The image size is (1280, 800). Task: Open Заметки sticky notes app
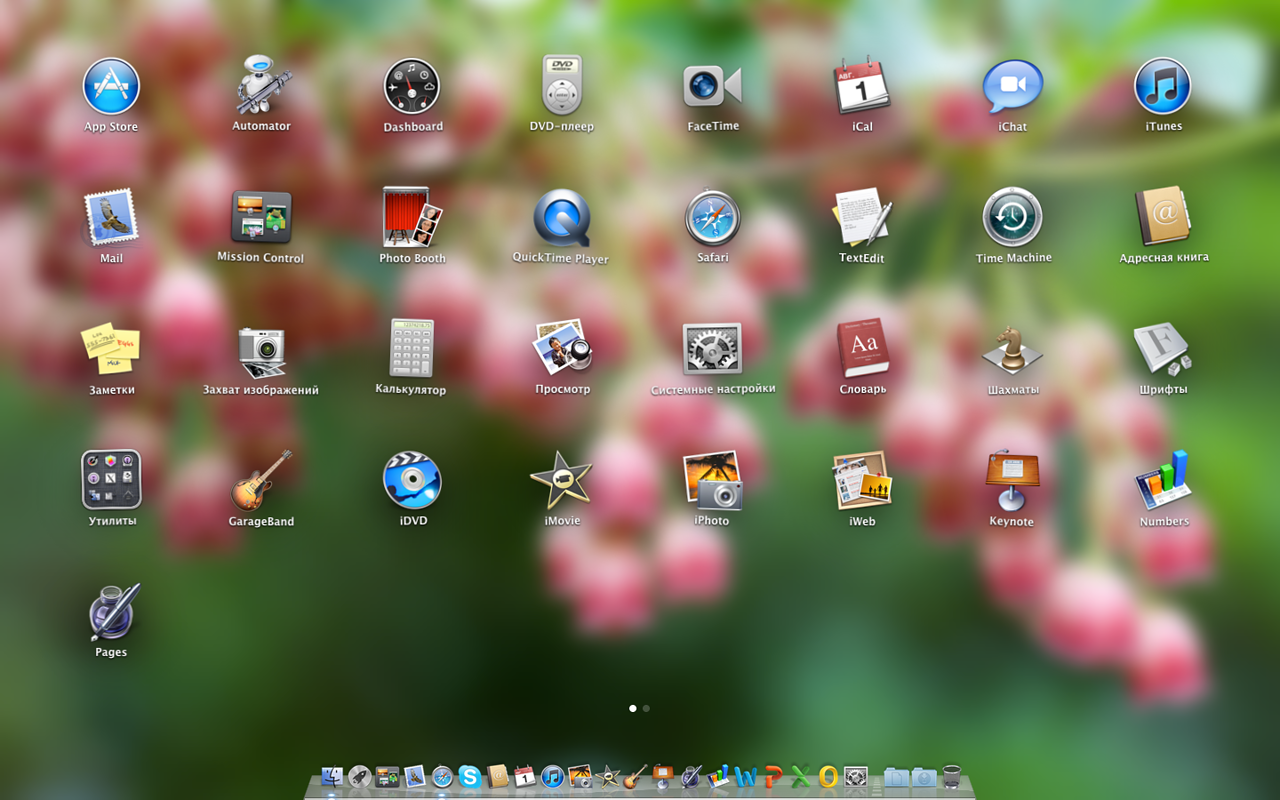tap(111, 348)
